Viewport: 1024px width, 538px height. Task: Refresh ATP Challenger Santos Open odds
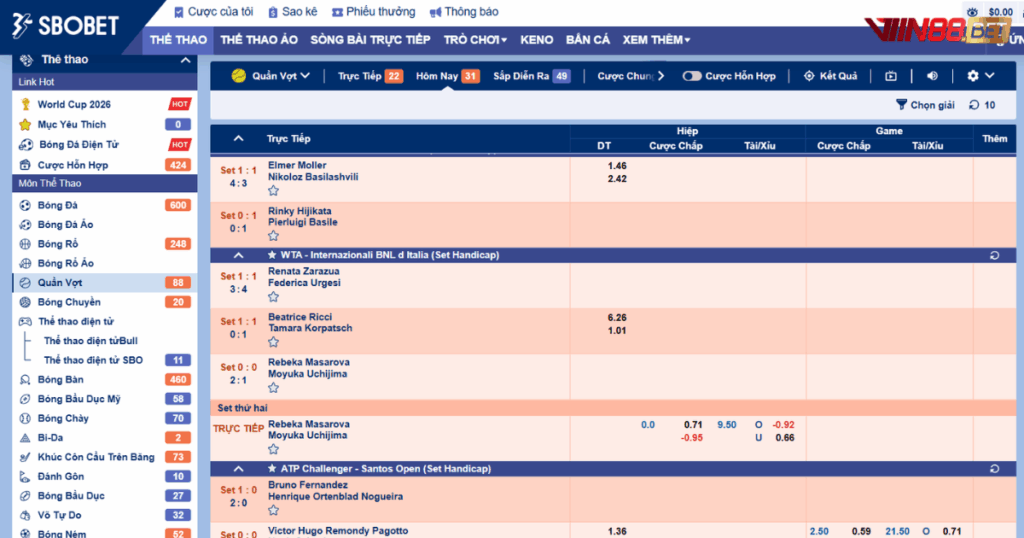pos(994,469)
